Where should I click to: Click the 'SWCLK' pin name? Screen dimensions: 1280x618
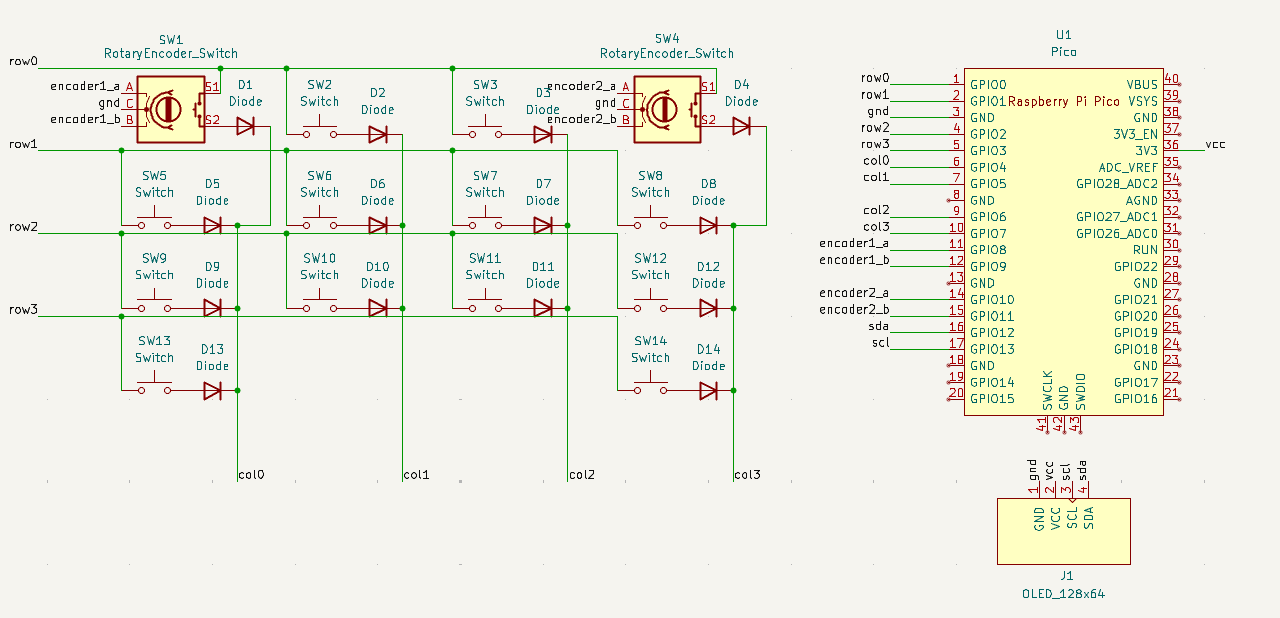point(1048,390)
